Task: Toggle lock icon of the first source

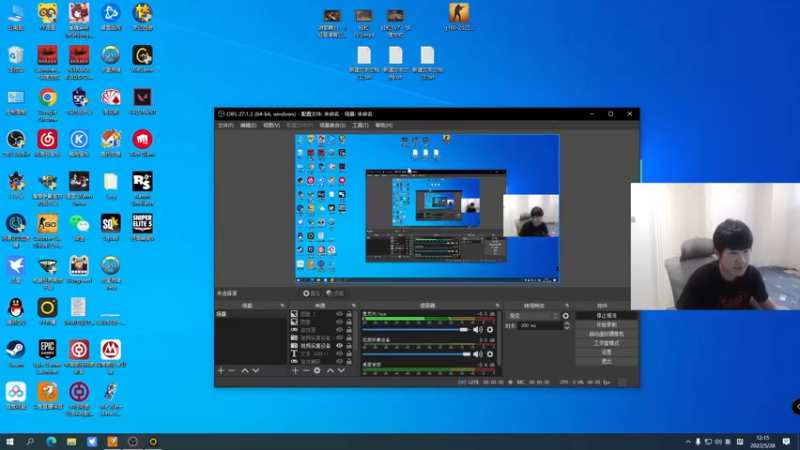Action: 351,314
